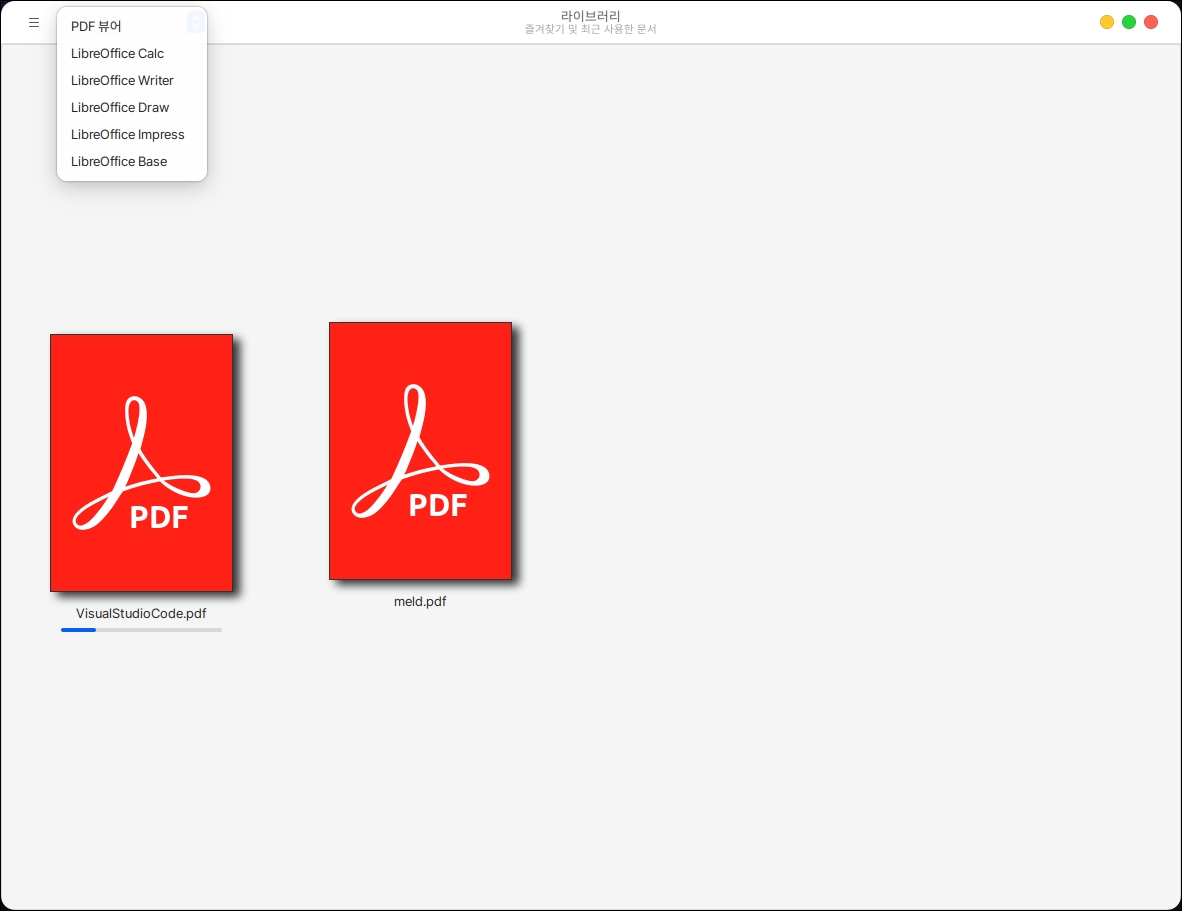Image resolution: width=1182 pixels, height=911 pixels.
Task: Select PDF 뷰어 from the dropdown list
Action: click(x=96, y=26)
